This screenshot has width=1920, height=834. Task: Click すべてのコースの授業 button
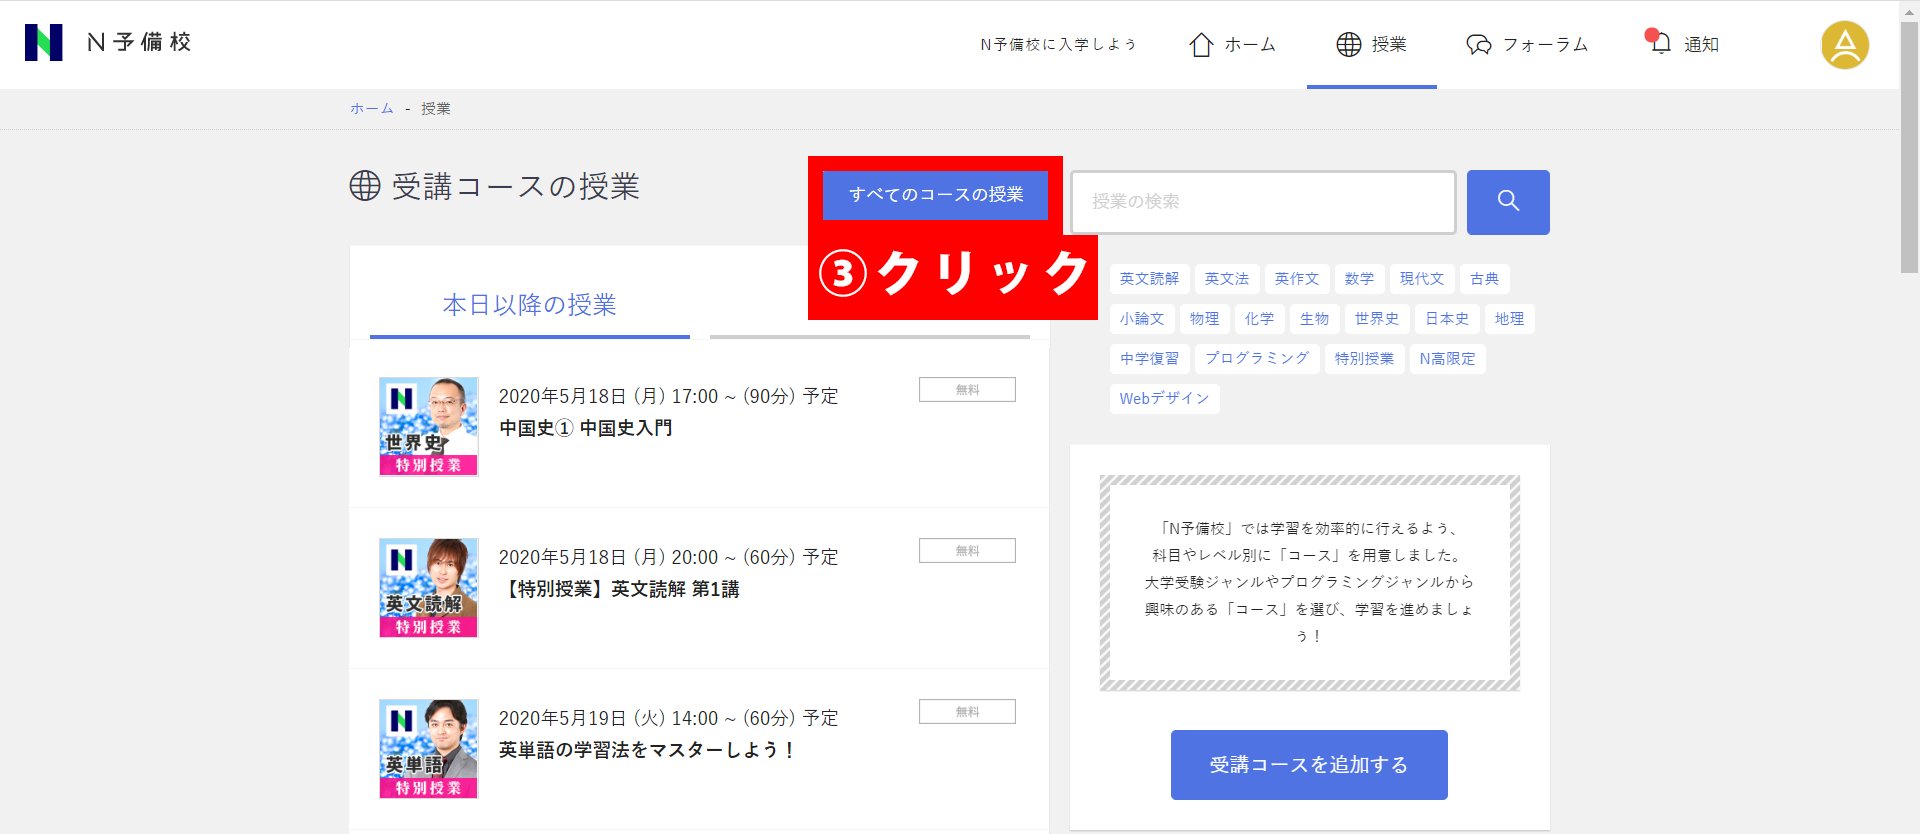tap(935, 195)
